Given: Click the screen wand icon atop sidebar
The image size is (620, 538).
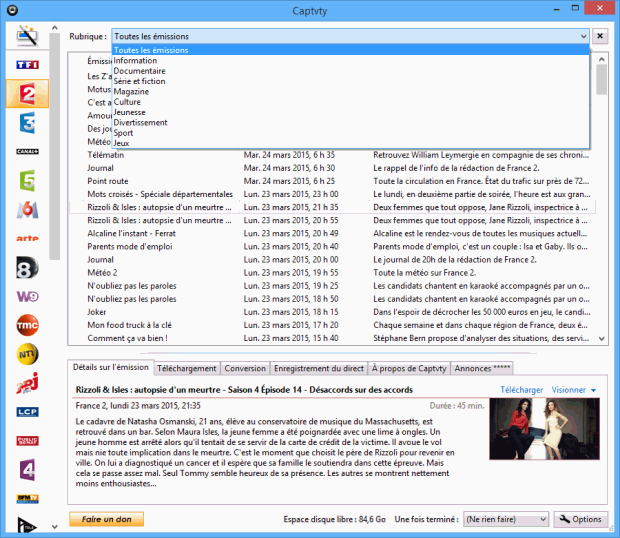Looking at the screenshot, I should (27, 36).
